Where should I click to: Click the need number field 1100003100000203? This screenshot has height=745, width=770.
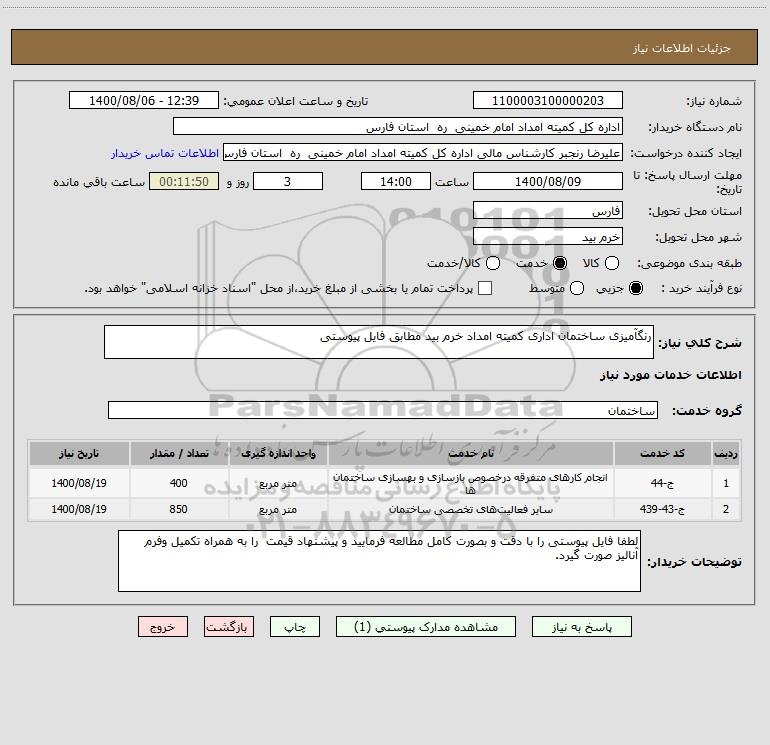tap(548, 100)
